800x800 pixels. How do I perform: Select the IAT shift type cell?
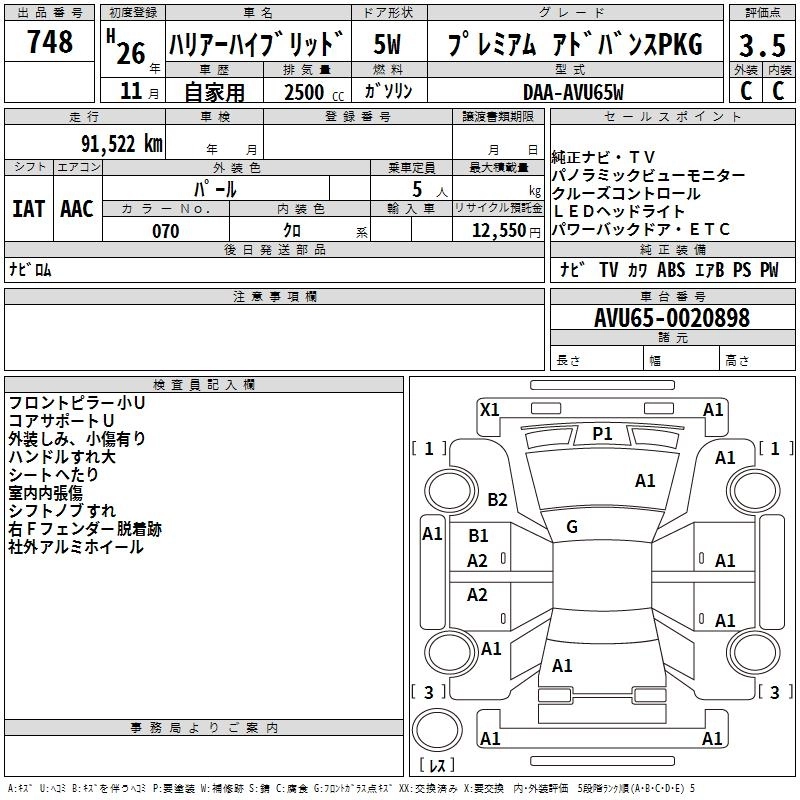(x=28, y=209)
